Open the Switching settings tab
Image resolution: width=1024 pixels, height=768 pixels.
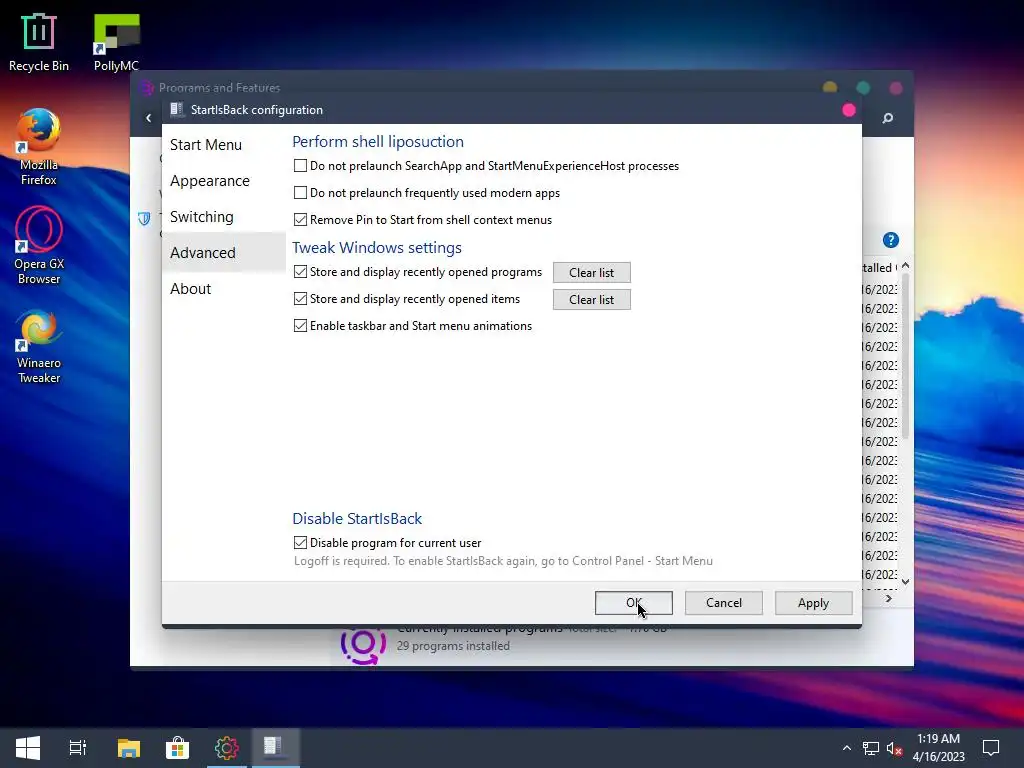(223, 217)
